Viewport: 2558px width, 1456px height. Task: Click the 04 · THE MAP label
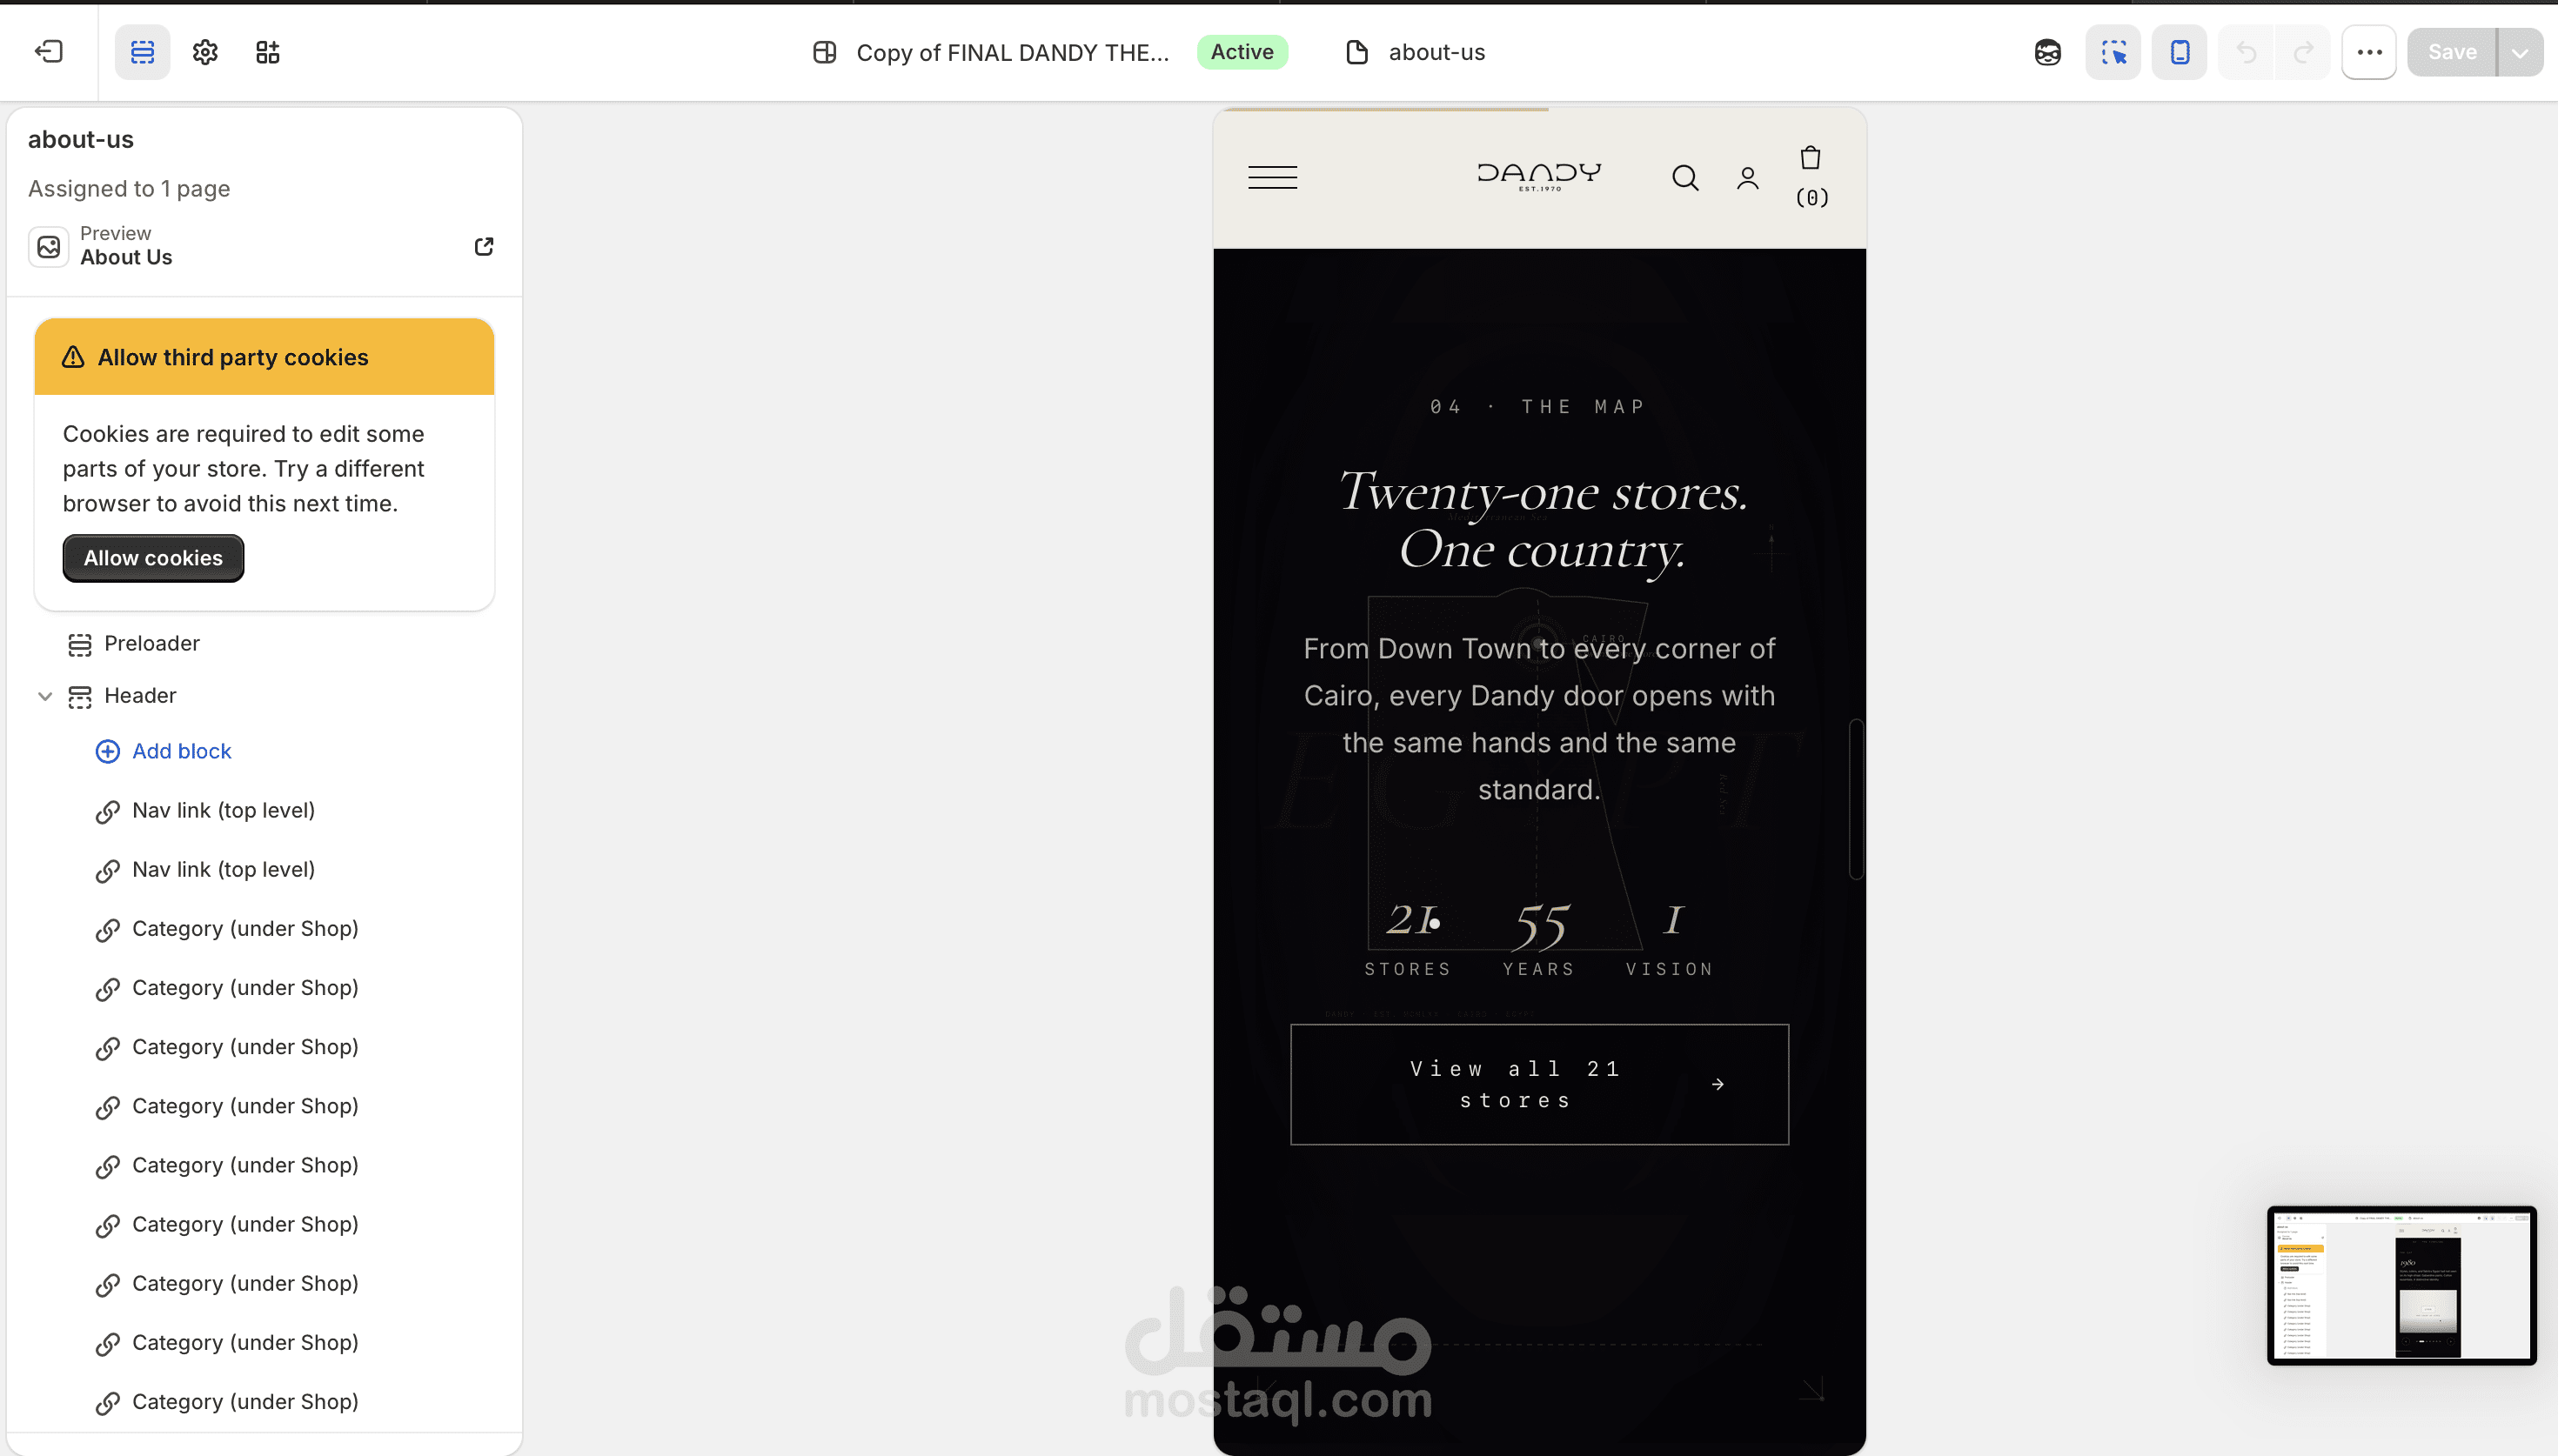pos(1538,407)
